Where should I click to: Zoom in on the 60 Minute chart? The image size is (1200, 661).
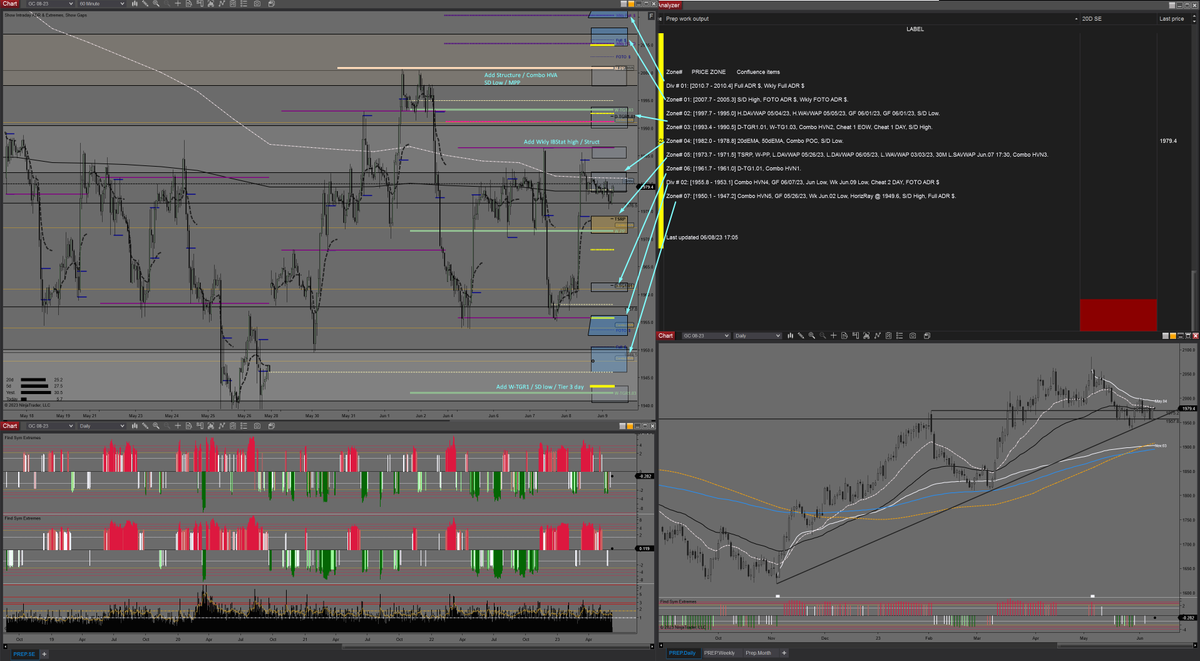[x=156, y=5]
